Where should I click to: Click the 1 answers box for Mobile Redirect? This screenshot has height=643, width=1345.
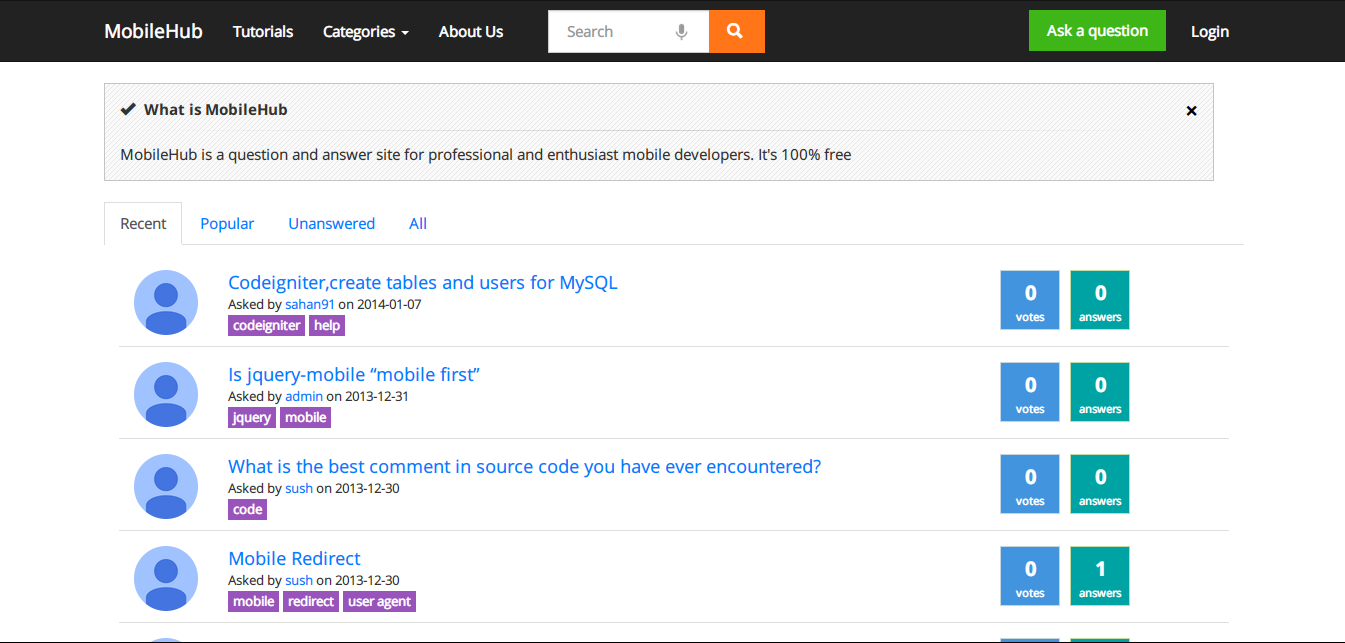(x=1100, y=576)
